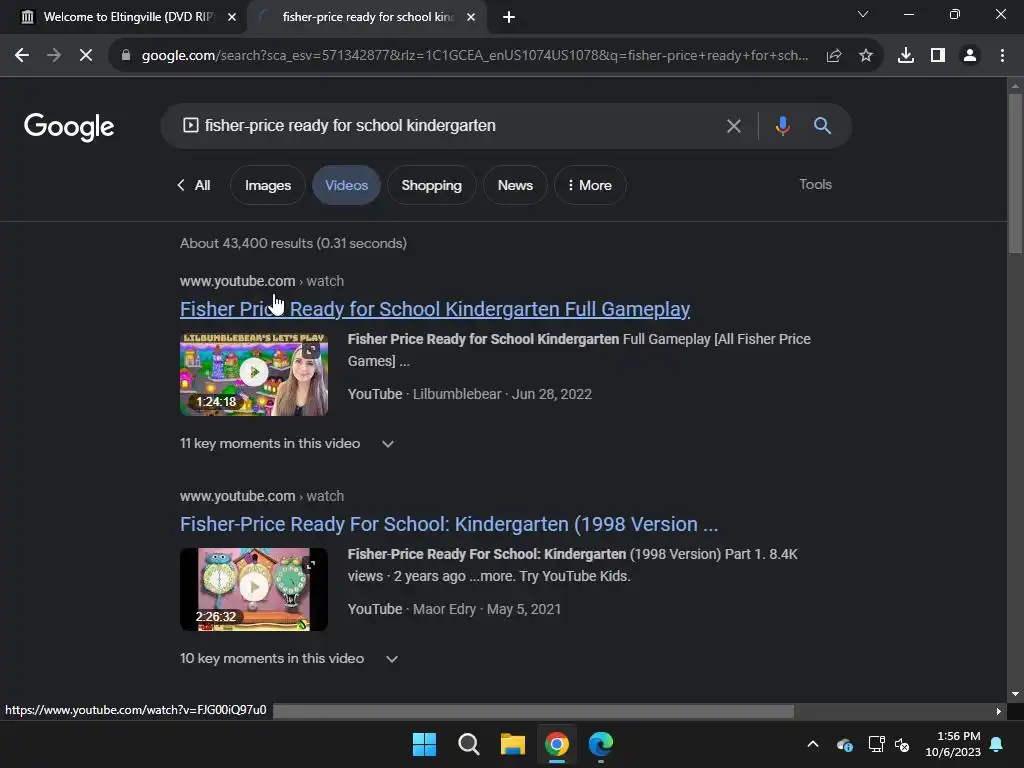
Task: Toggle the Chrome side panel
Action: [x=938, y=56]
